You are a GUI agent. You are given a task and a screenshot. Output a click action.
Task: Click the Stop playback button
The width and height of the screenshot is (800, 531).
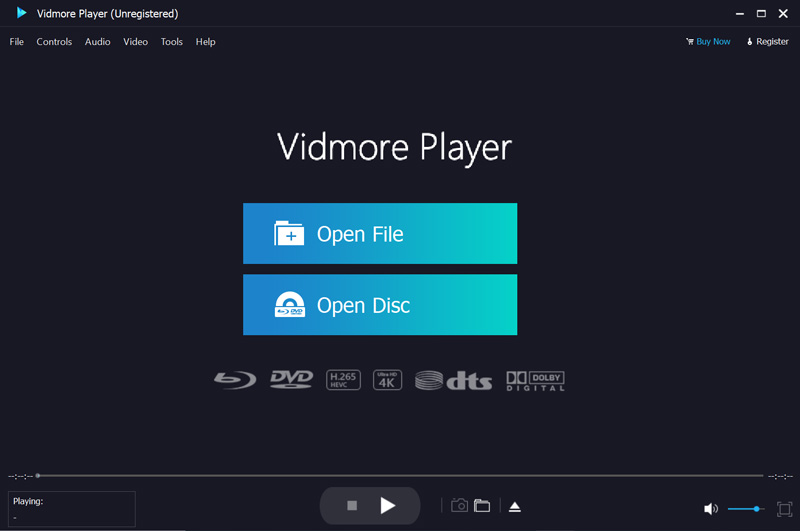(352, 505)
